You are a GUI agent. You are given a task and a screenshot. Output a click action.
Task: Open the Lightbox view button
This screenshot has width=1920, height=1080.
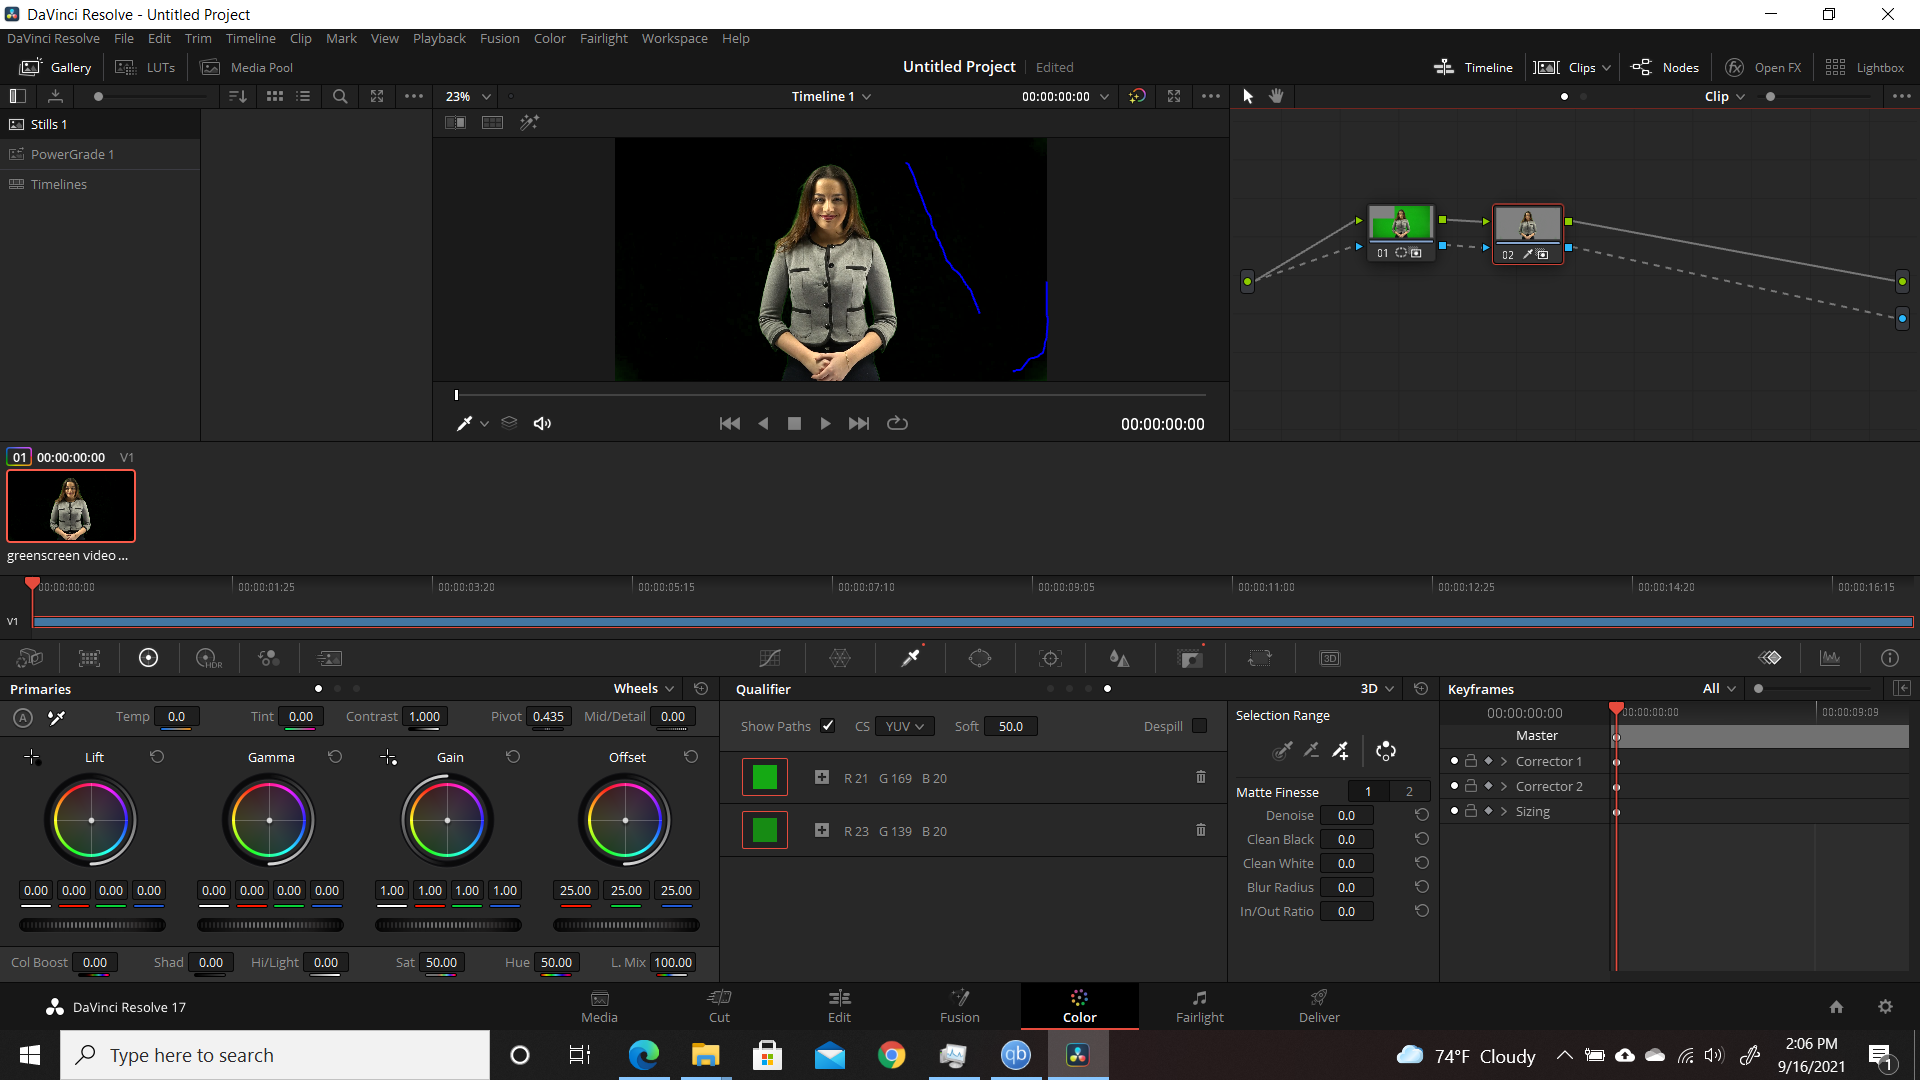coord(1864,67)
